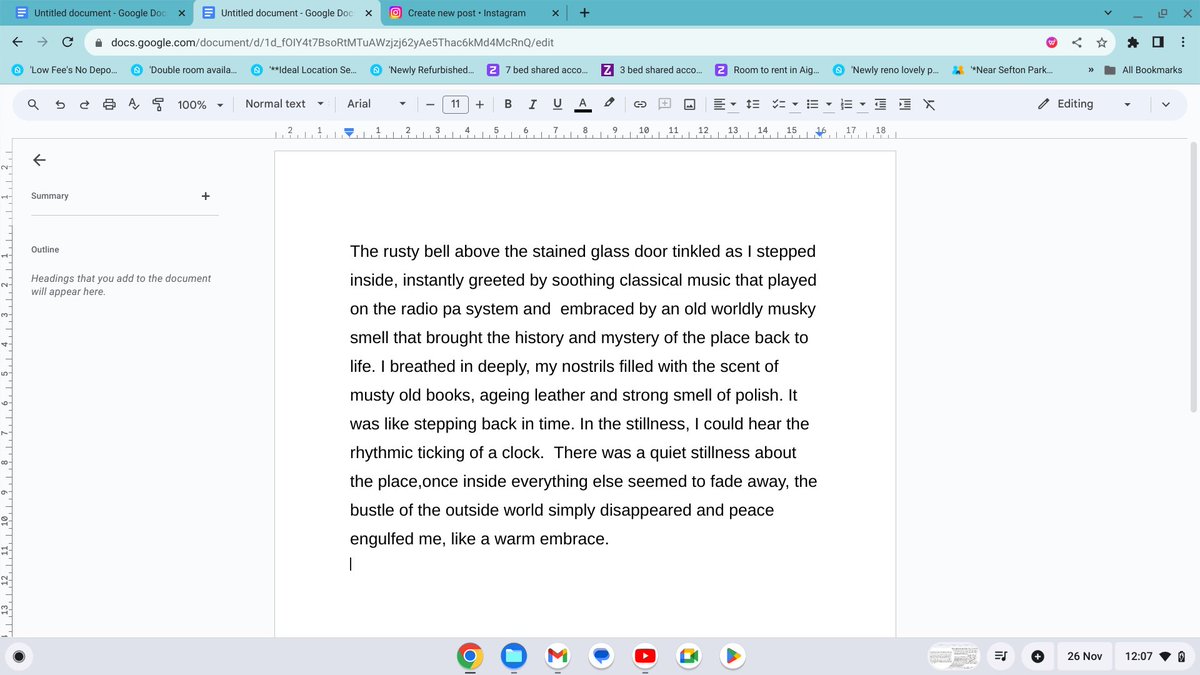Add a comment via the comment icon
Screen dimensions: 1200x675
663,103
